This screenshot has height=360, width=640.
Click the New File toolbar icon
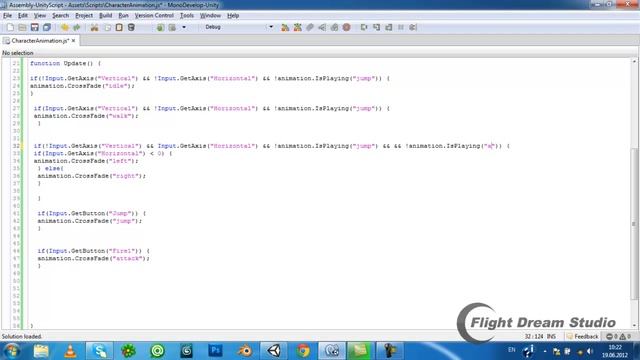(x=10, y=27)
